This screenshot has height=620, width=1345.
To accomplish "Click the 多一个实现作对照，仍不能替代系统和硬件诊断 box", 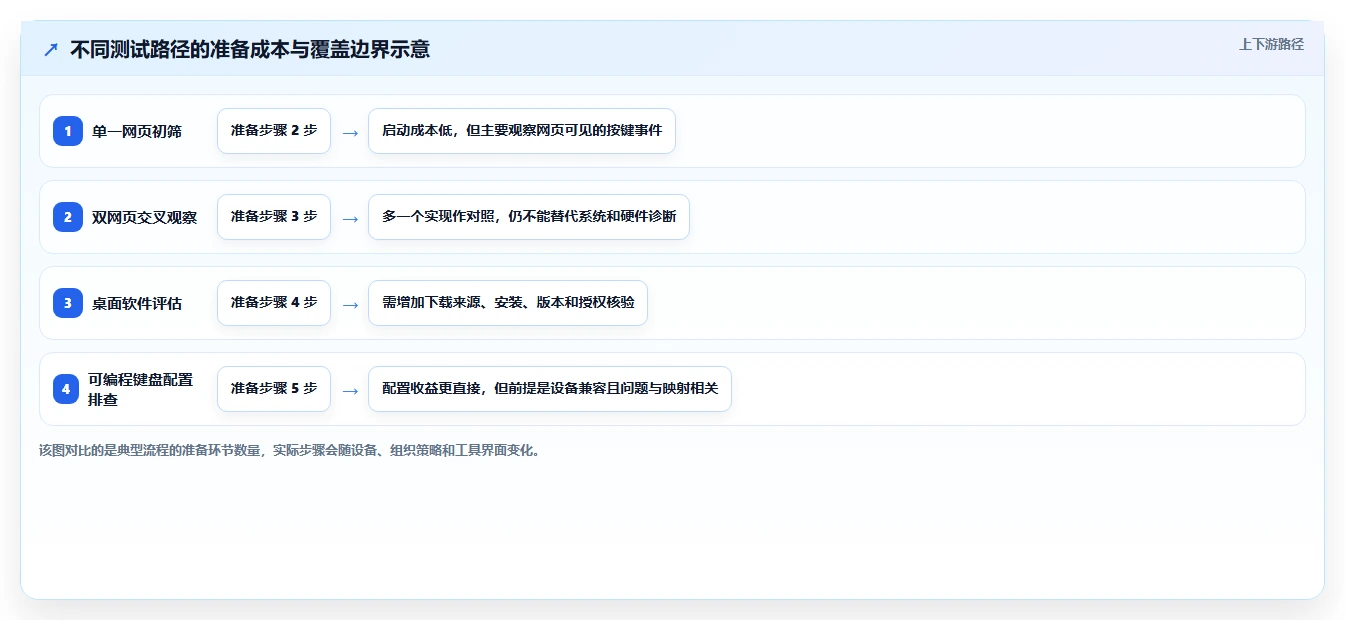I will [529, 217].
